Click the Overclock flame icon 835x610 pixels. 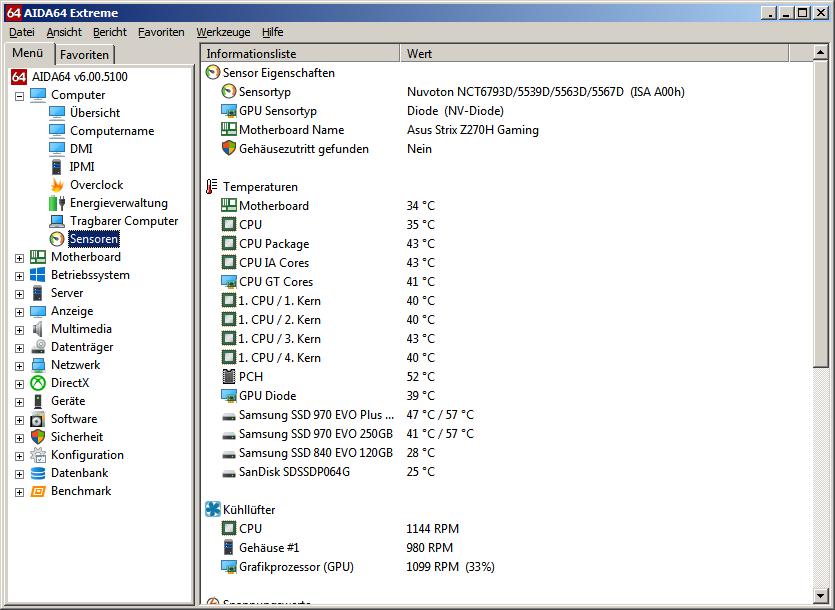coord(57,185)
